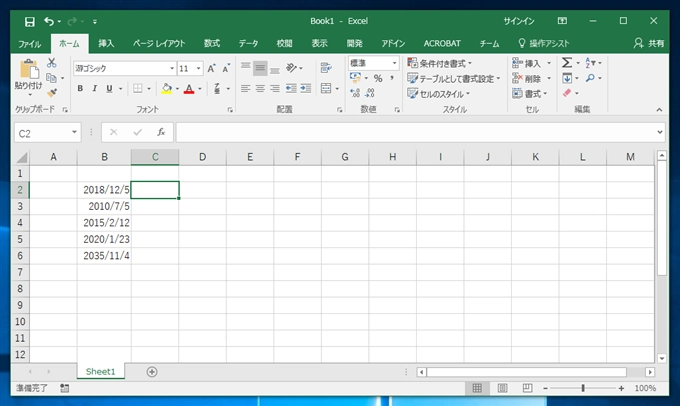Click the Wrap Text icon

(x=326, y=68)
